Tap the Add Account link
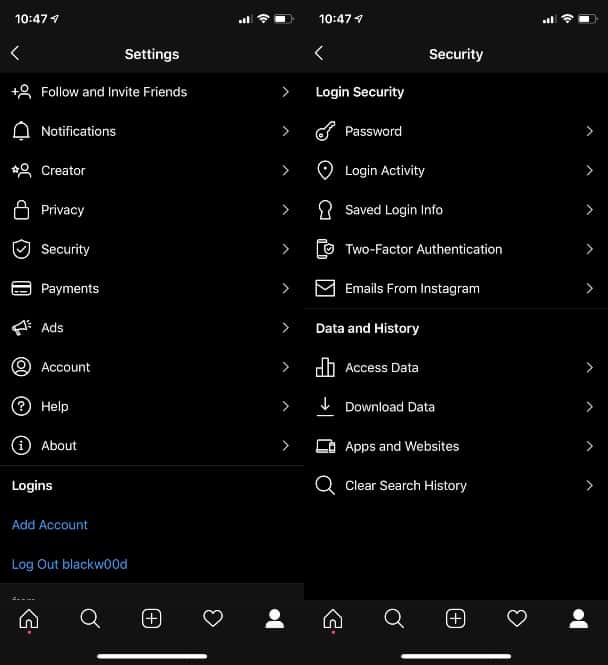The height and width of the screenshot is (665, 608). click(x=50, y=525)
